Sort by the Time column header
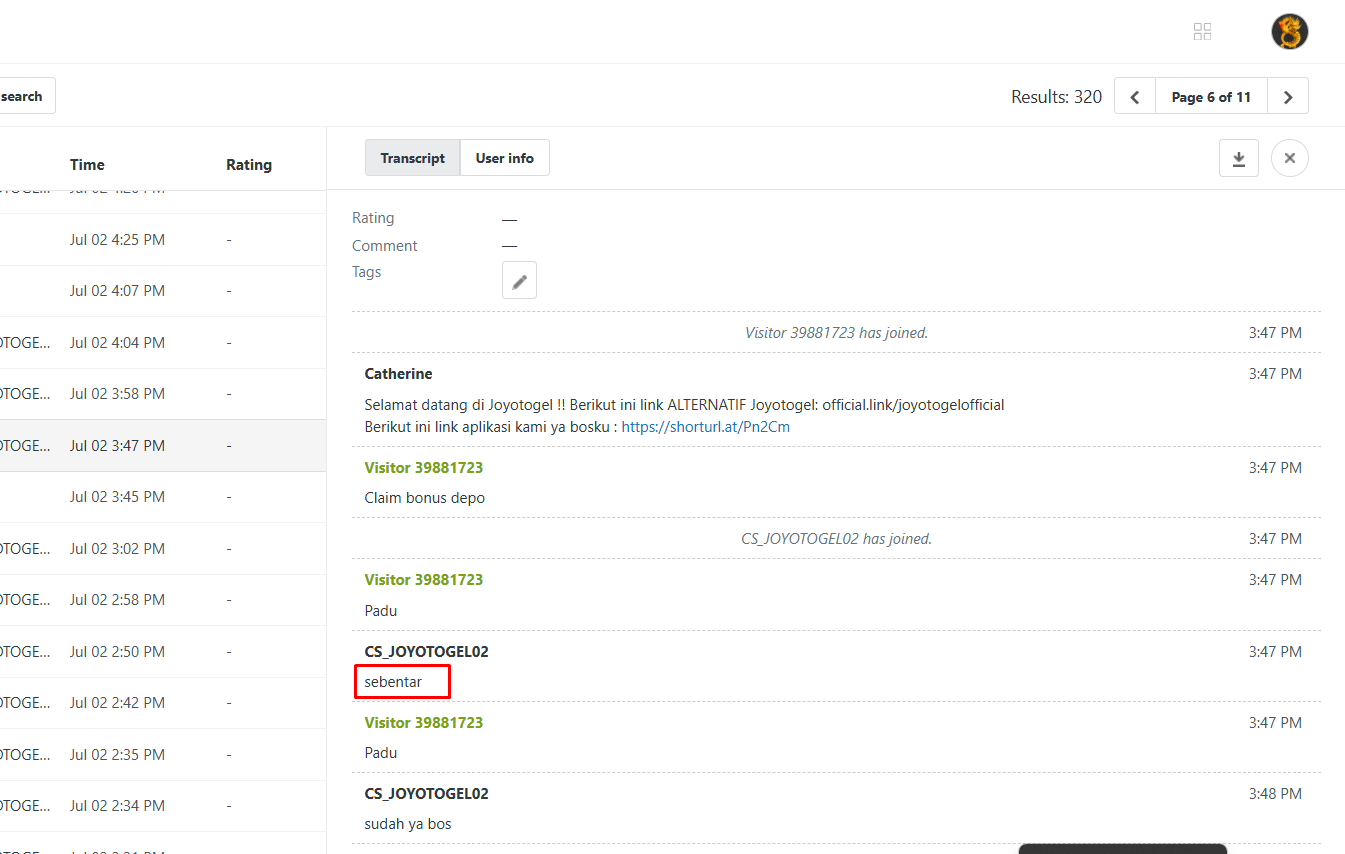This screenshot has width=1345, height=854. click(x=87, y=165)
